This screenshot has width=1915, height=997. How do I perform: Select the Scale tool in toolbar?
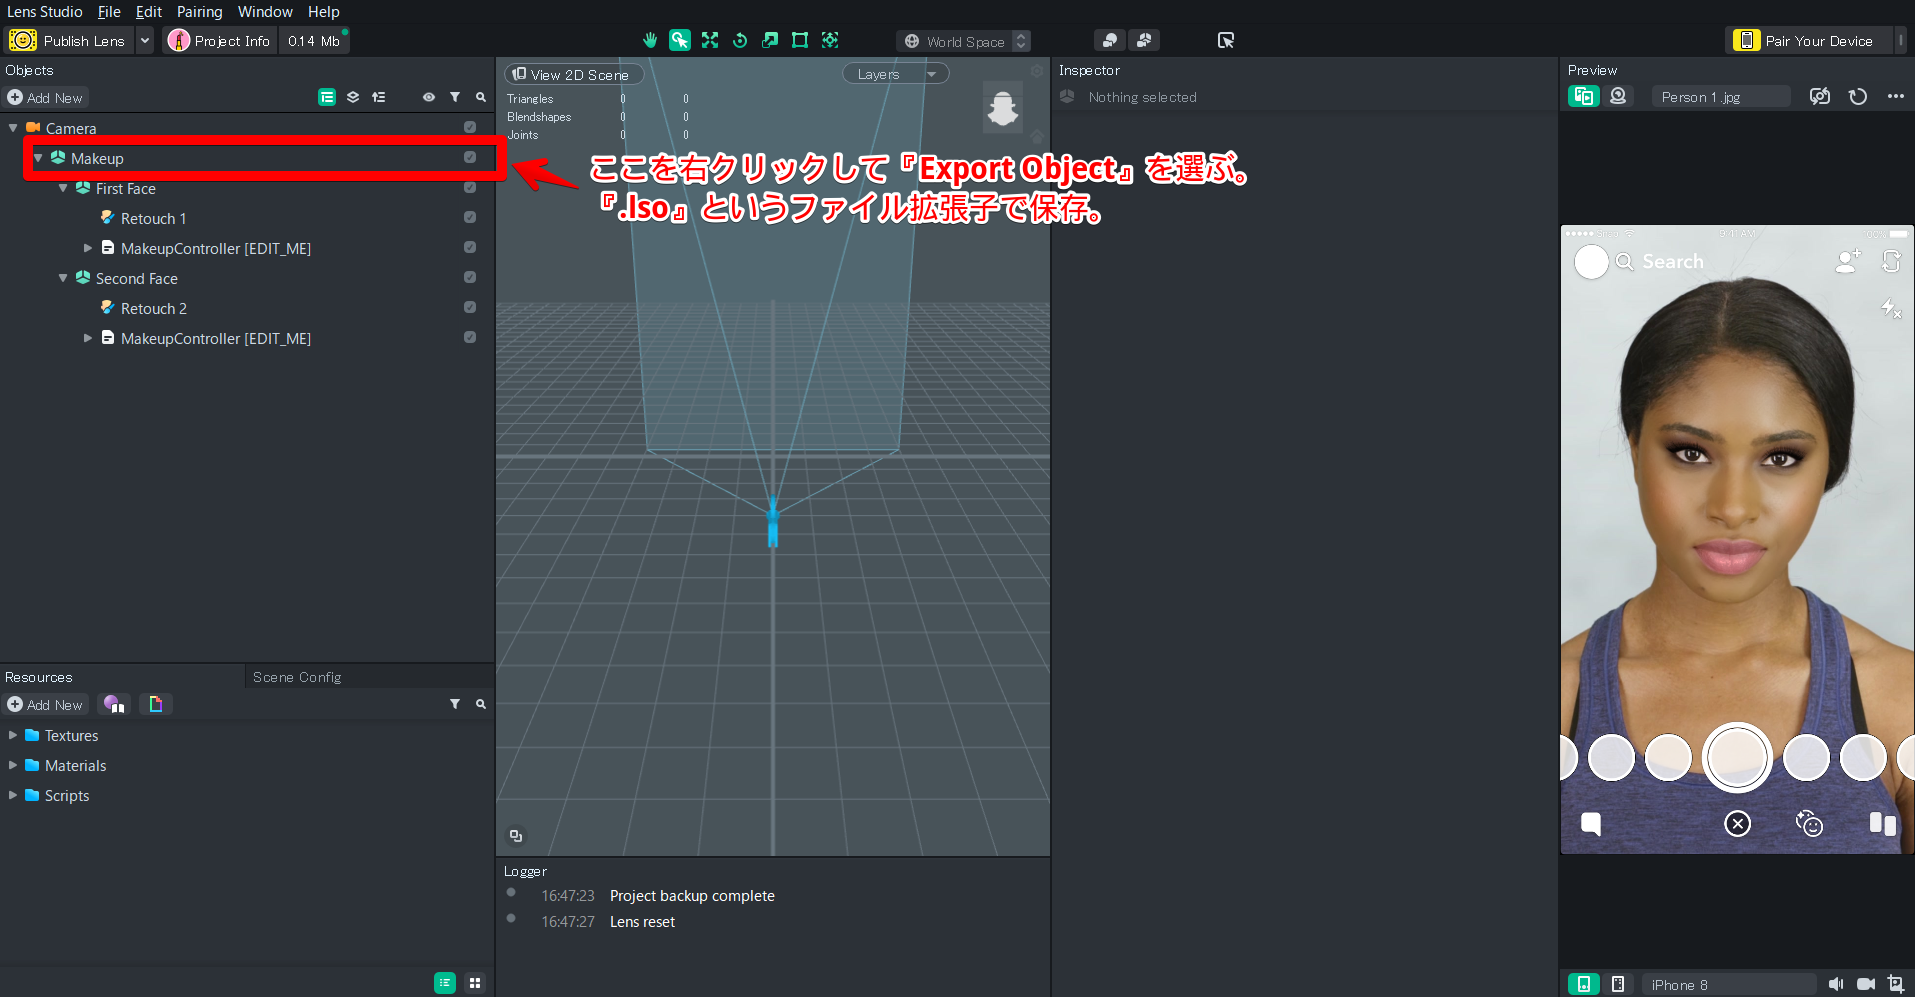click(x=770, y=40)
